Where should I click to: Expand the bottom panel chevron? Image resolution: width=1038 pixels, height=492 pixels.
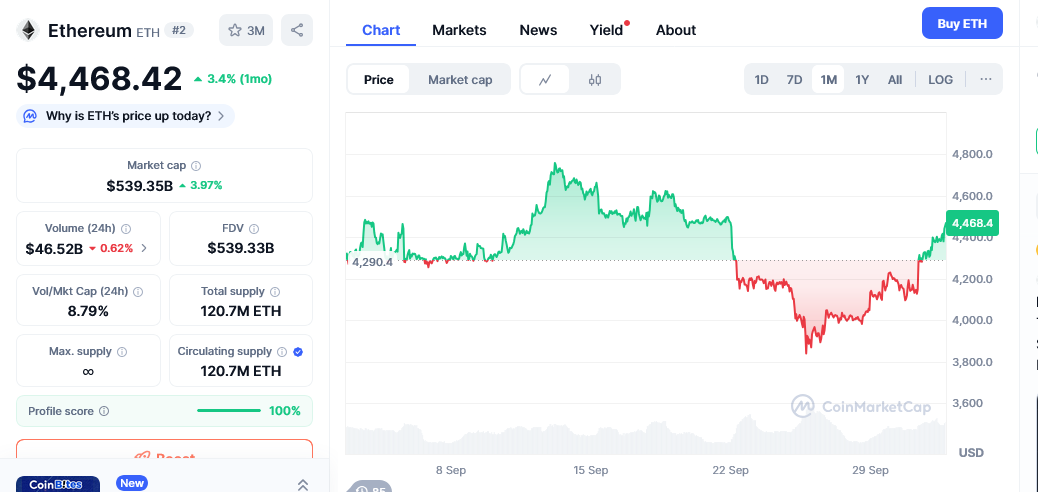pyautogui.click(x=303, y=484)
